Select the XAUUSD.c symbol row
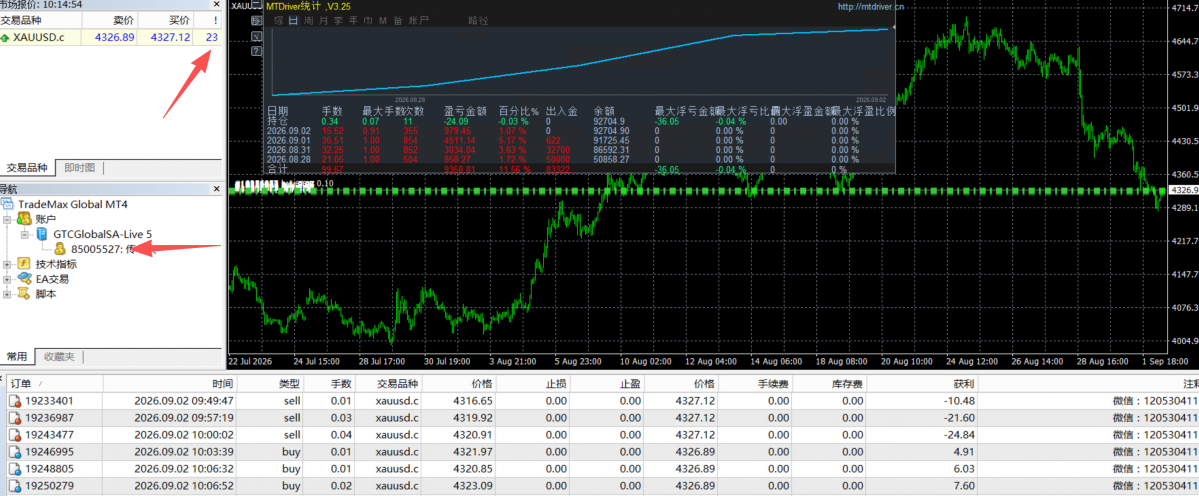1199x496 pixels. coord(111,37)
